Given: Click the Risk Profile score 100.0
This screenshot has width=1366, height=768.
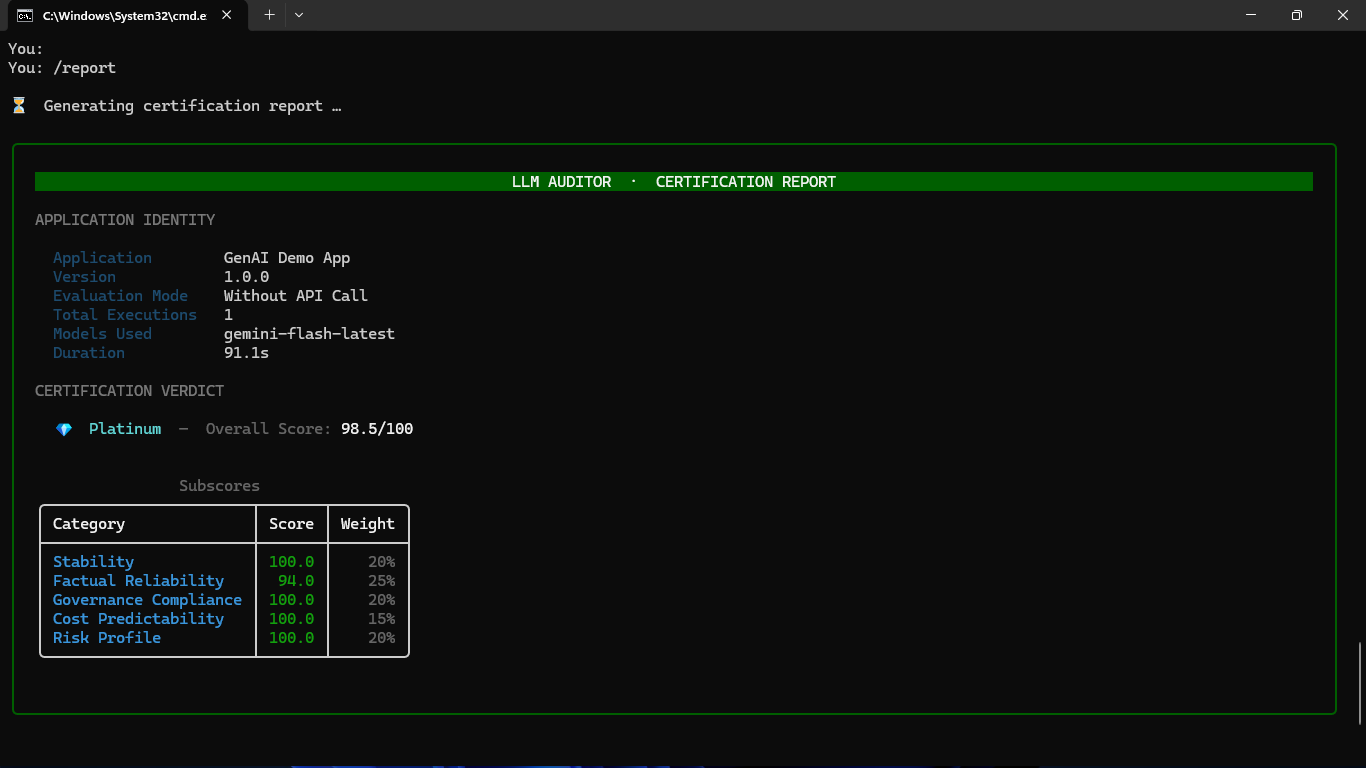Looking at the screenshot, I should coord(291,638).
